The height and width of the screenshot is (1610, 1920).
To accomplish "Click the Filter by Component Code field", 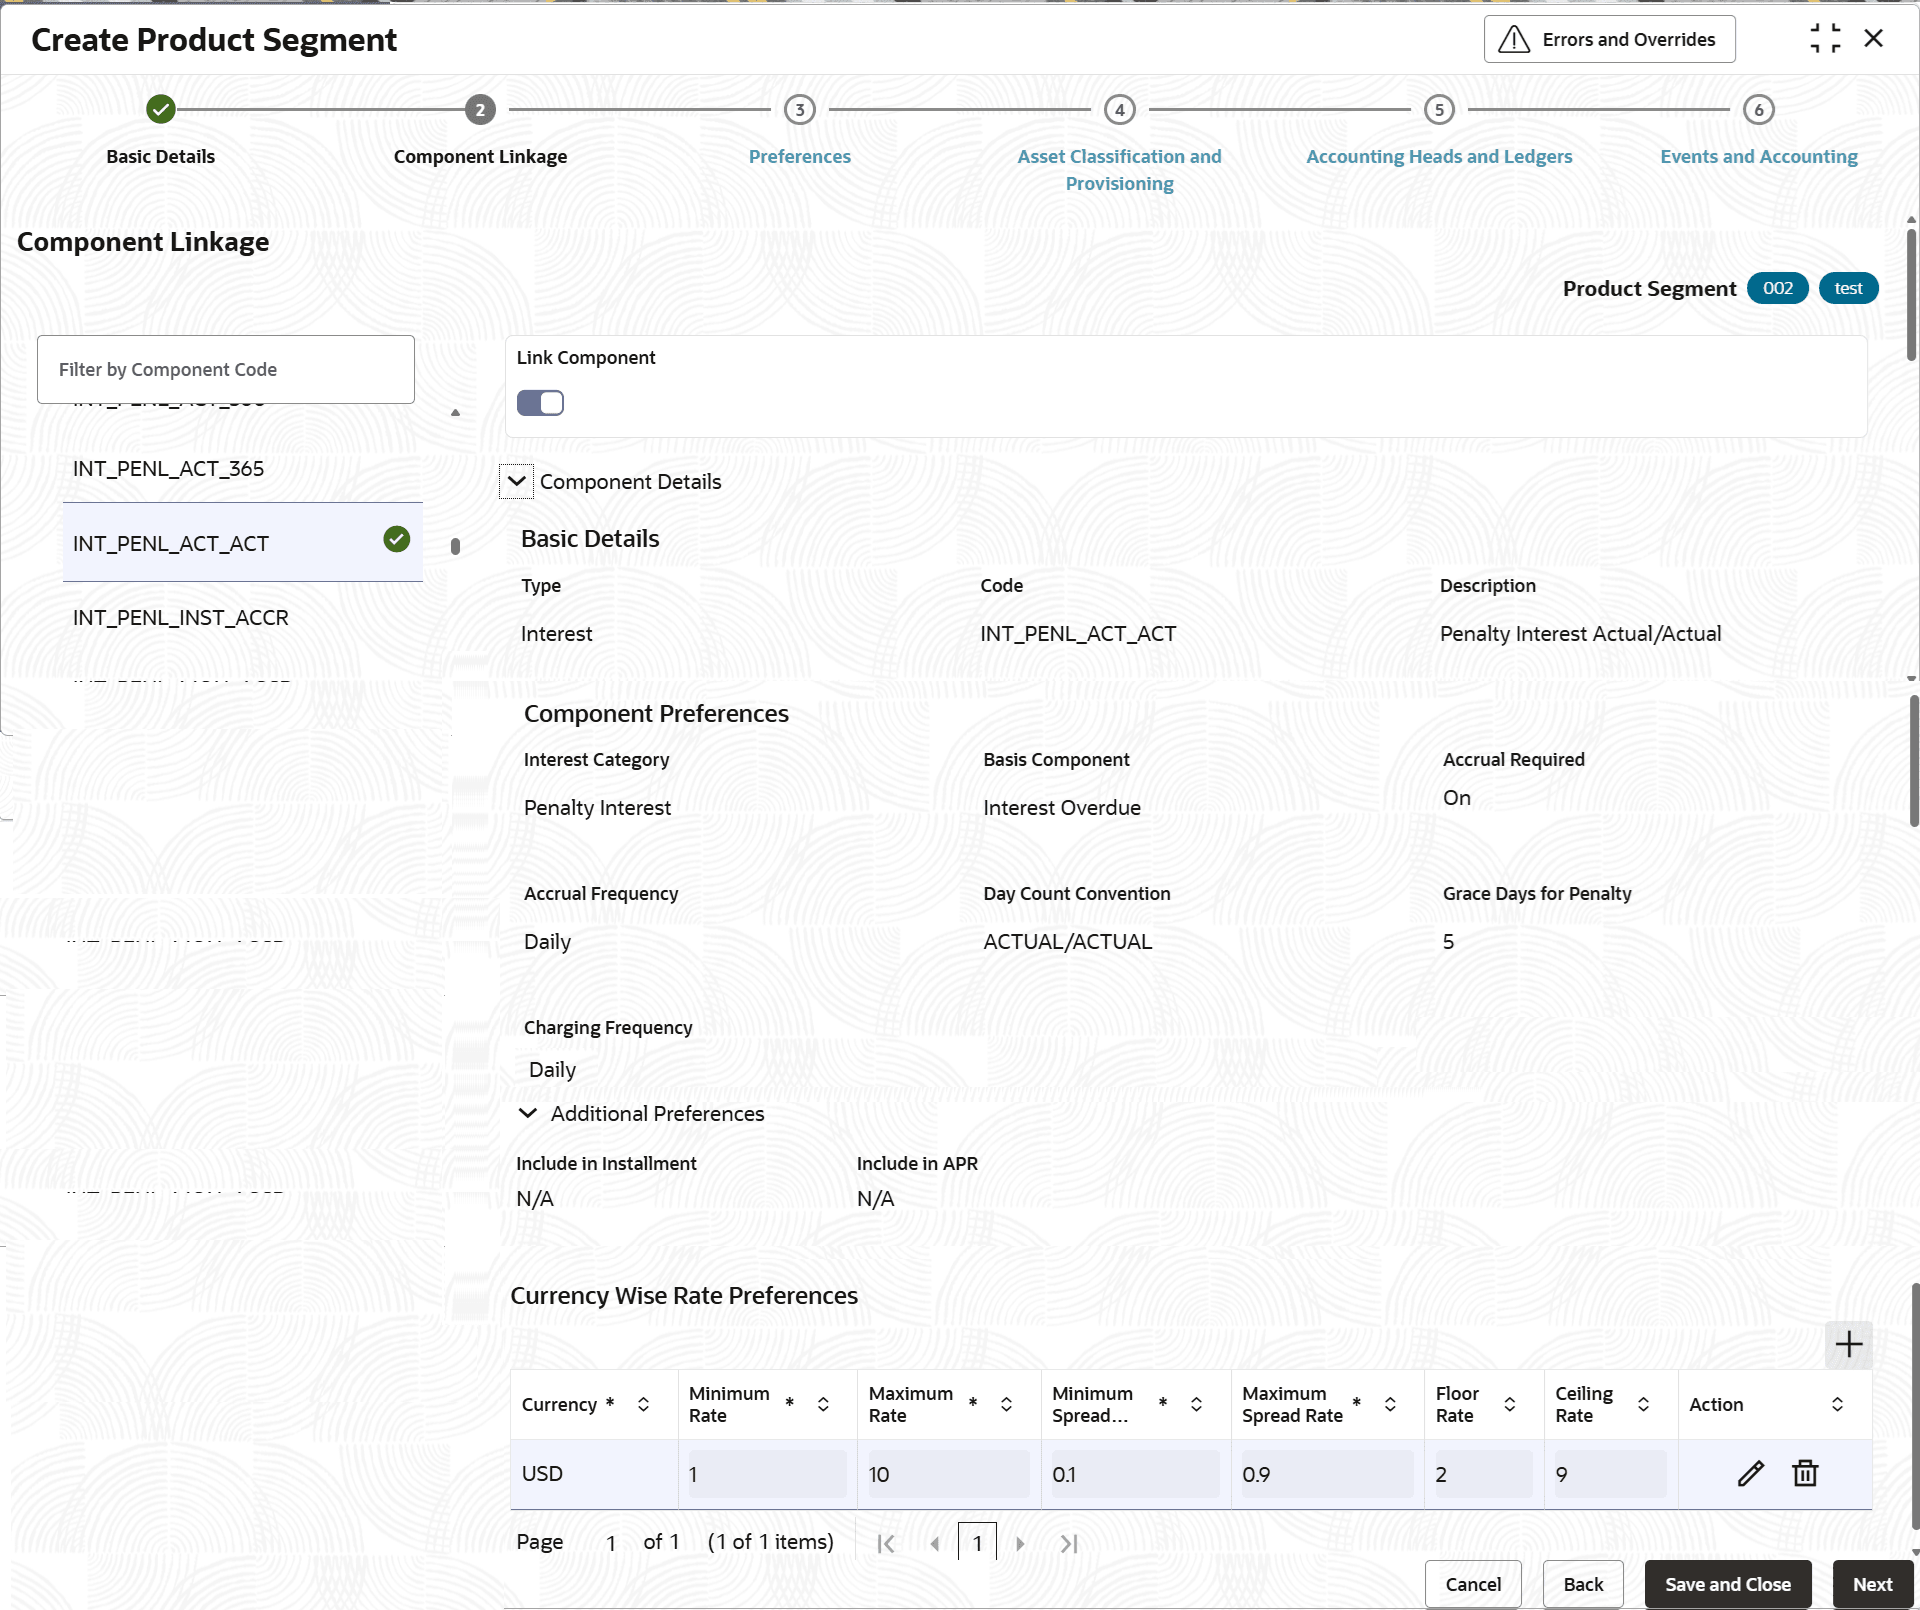I will (226, 369).
